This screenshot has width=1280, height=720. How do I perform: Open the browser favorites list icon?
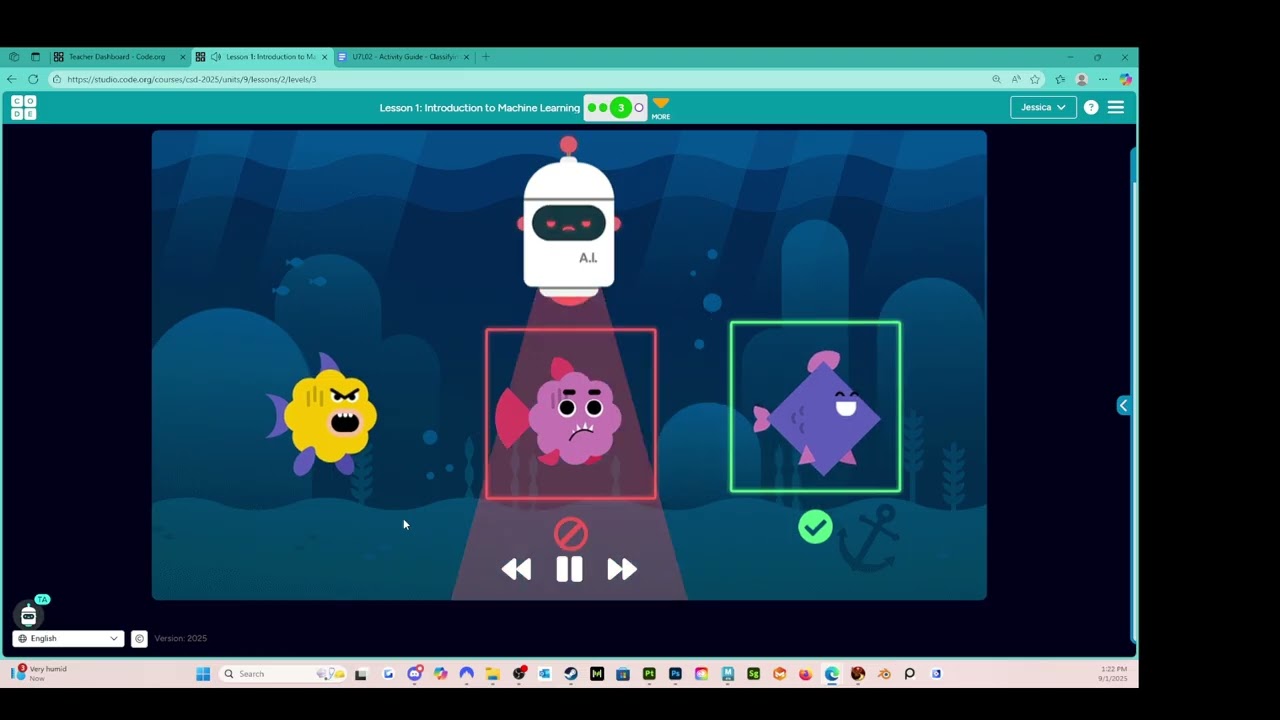click(x=1060, y=79)
